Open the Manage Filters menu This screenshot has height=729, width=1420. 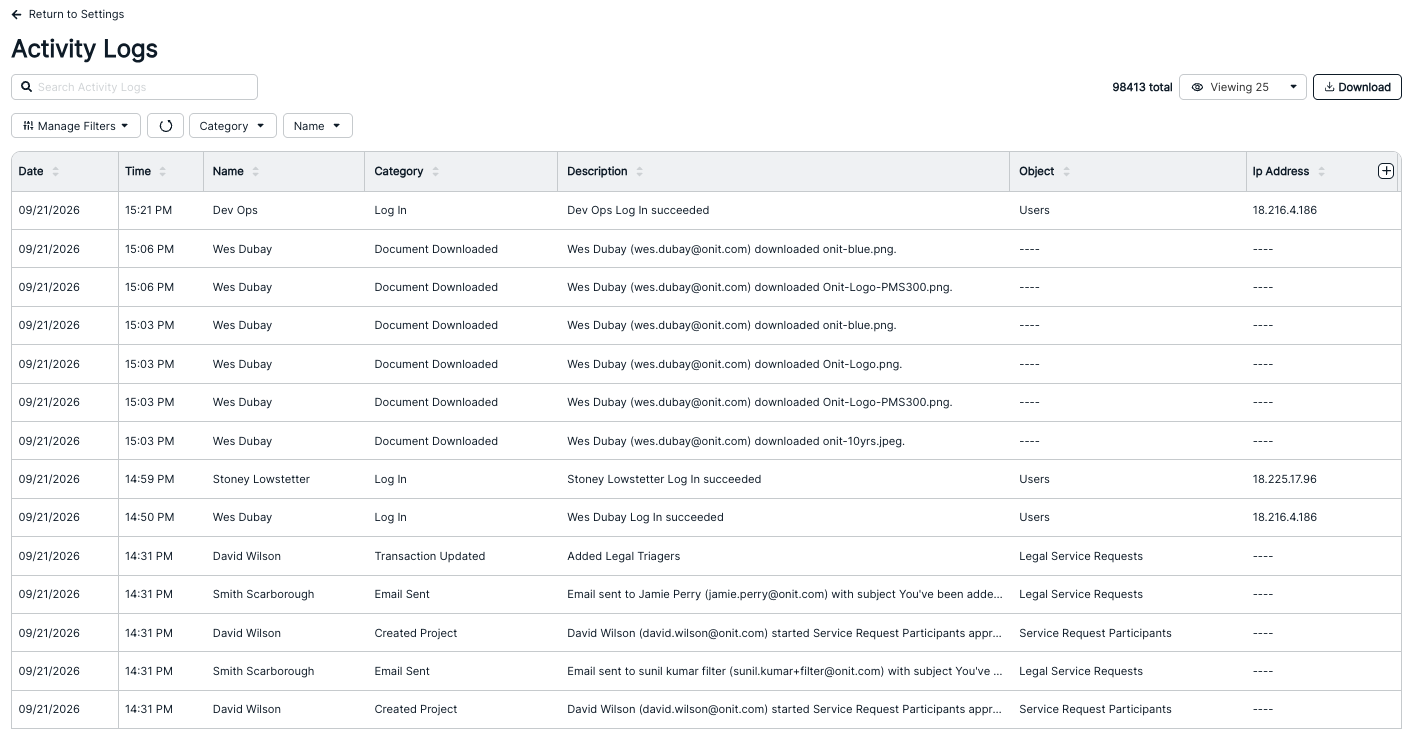[x=76, y=126]
